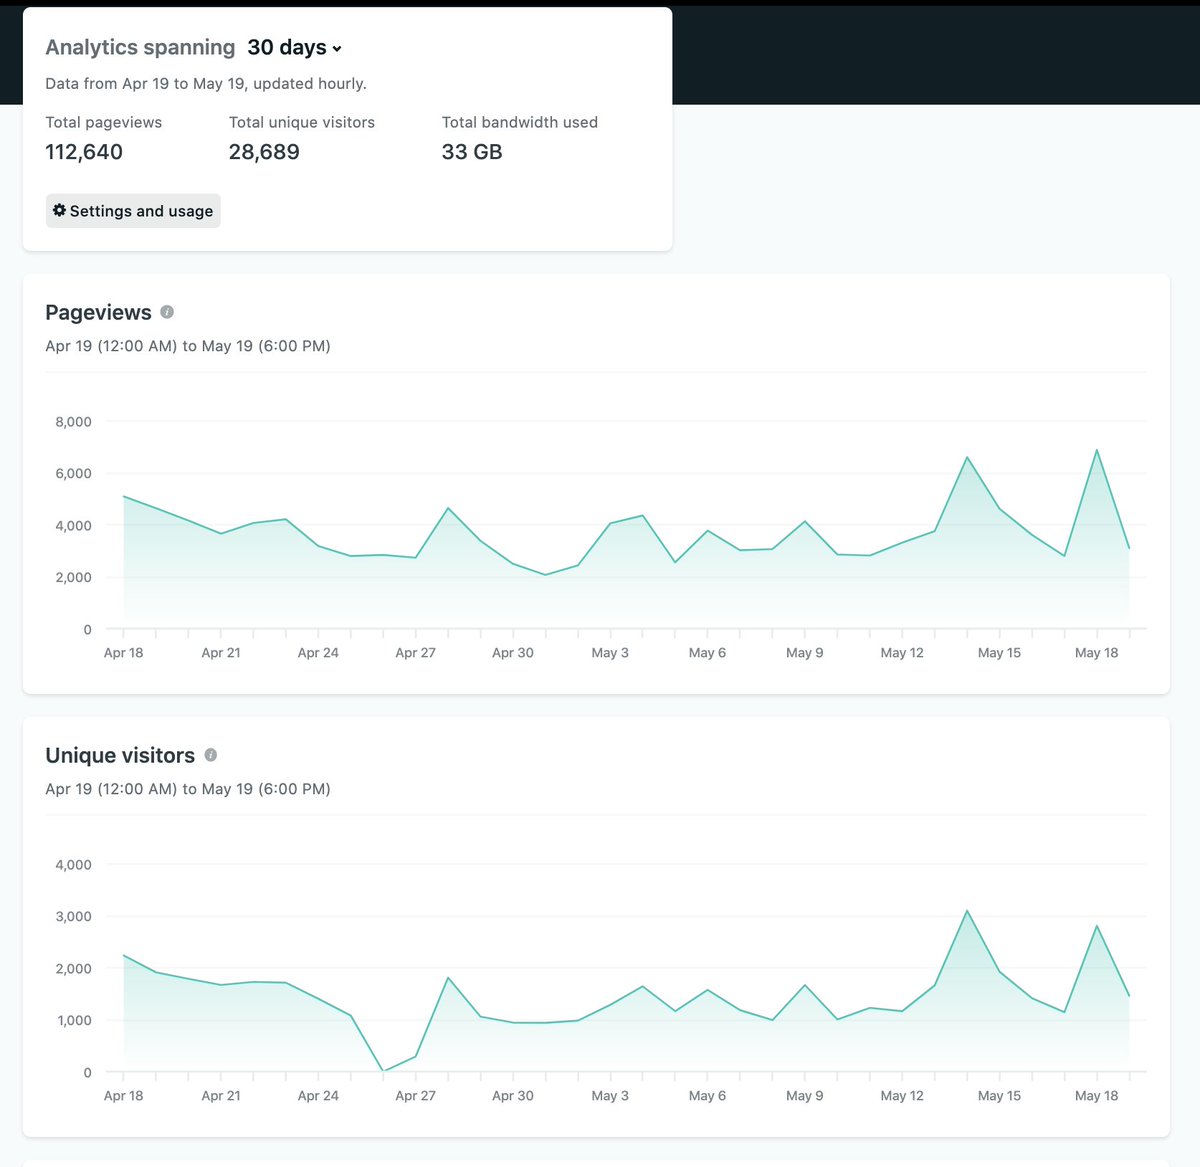
Task: Click the 8,000 label on the Pageviews y-axis
Action: click(x=72, y=421)
